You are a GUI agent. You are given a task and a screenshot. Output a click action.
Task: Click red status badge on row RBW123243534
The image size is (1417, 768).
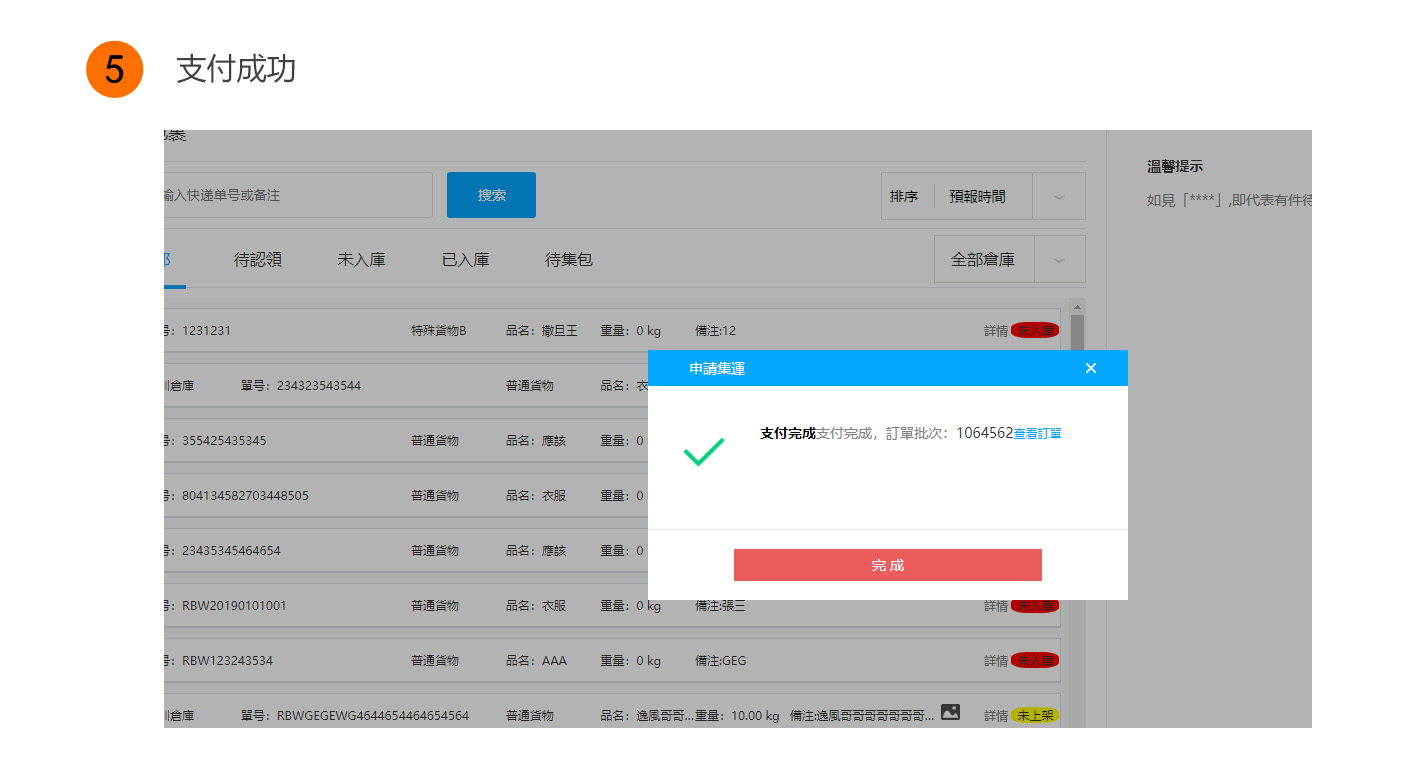point(1034,660)
